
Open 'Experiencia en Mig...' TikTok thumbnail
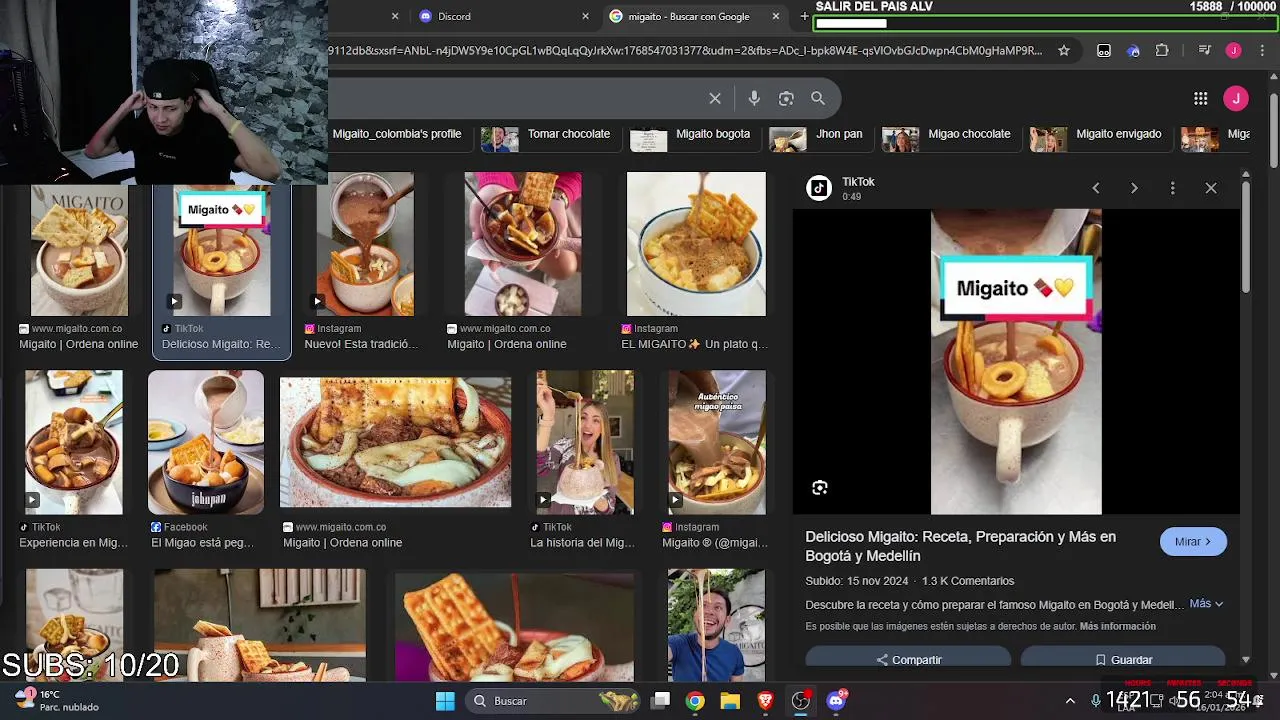(x=74, y=442)
